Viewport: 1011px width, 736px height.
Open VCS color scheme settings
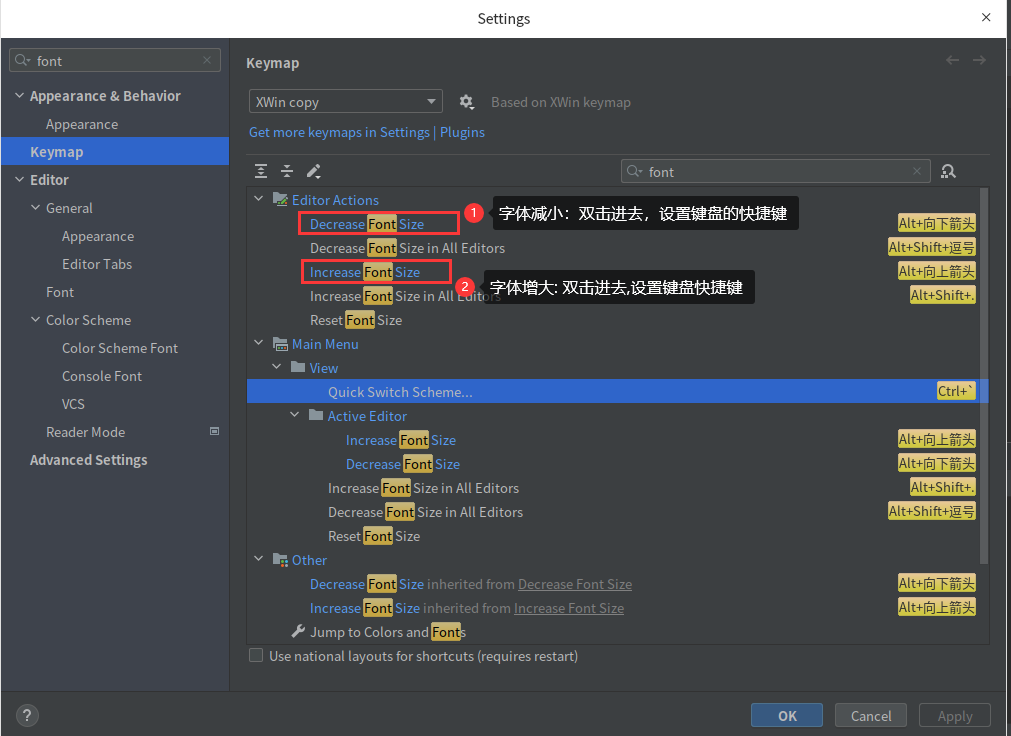click(x=73, y=404)
